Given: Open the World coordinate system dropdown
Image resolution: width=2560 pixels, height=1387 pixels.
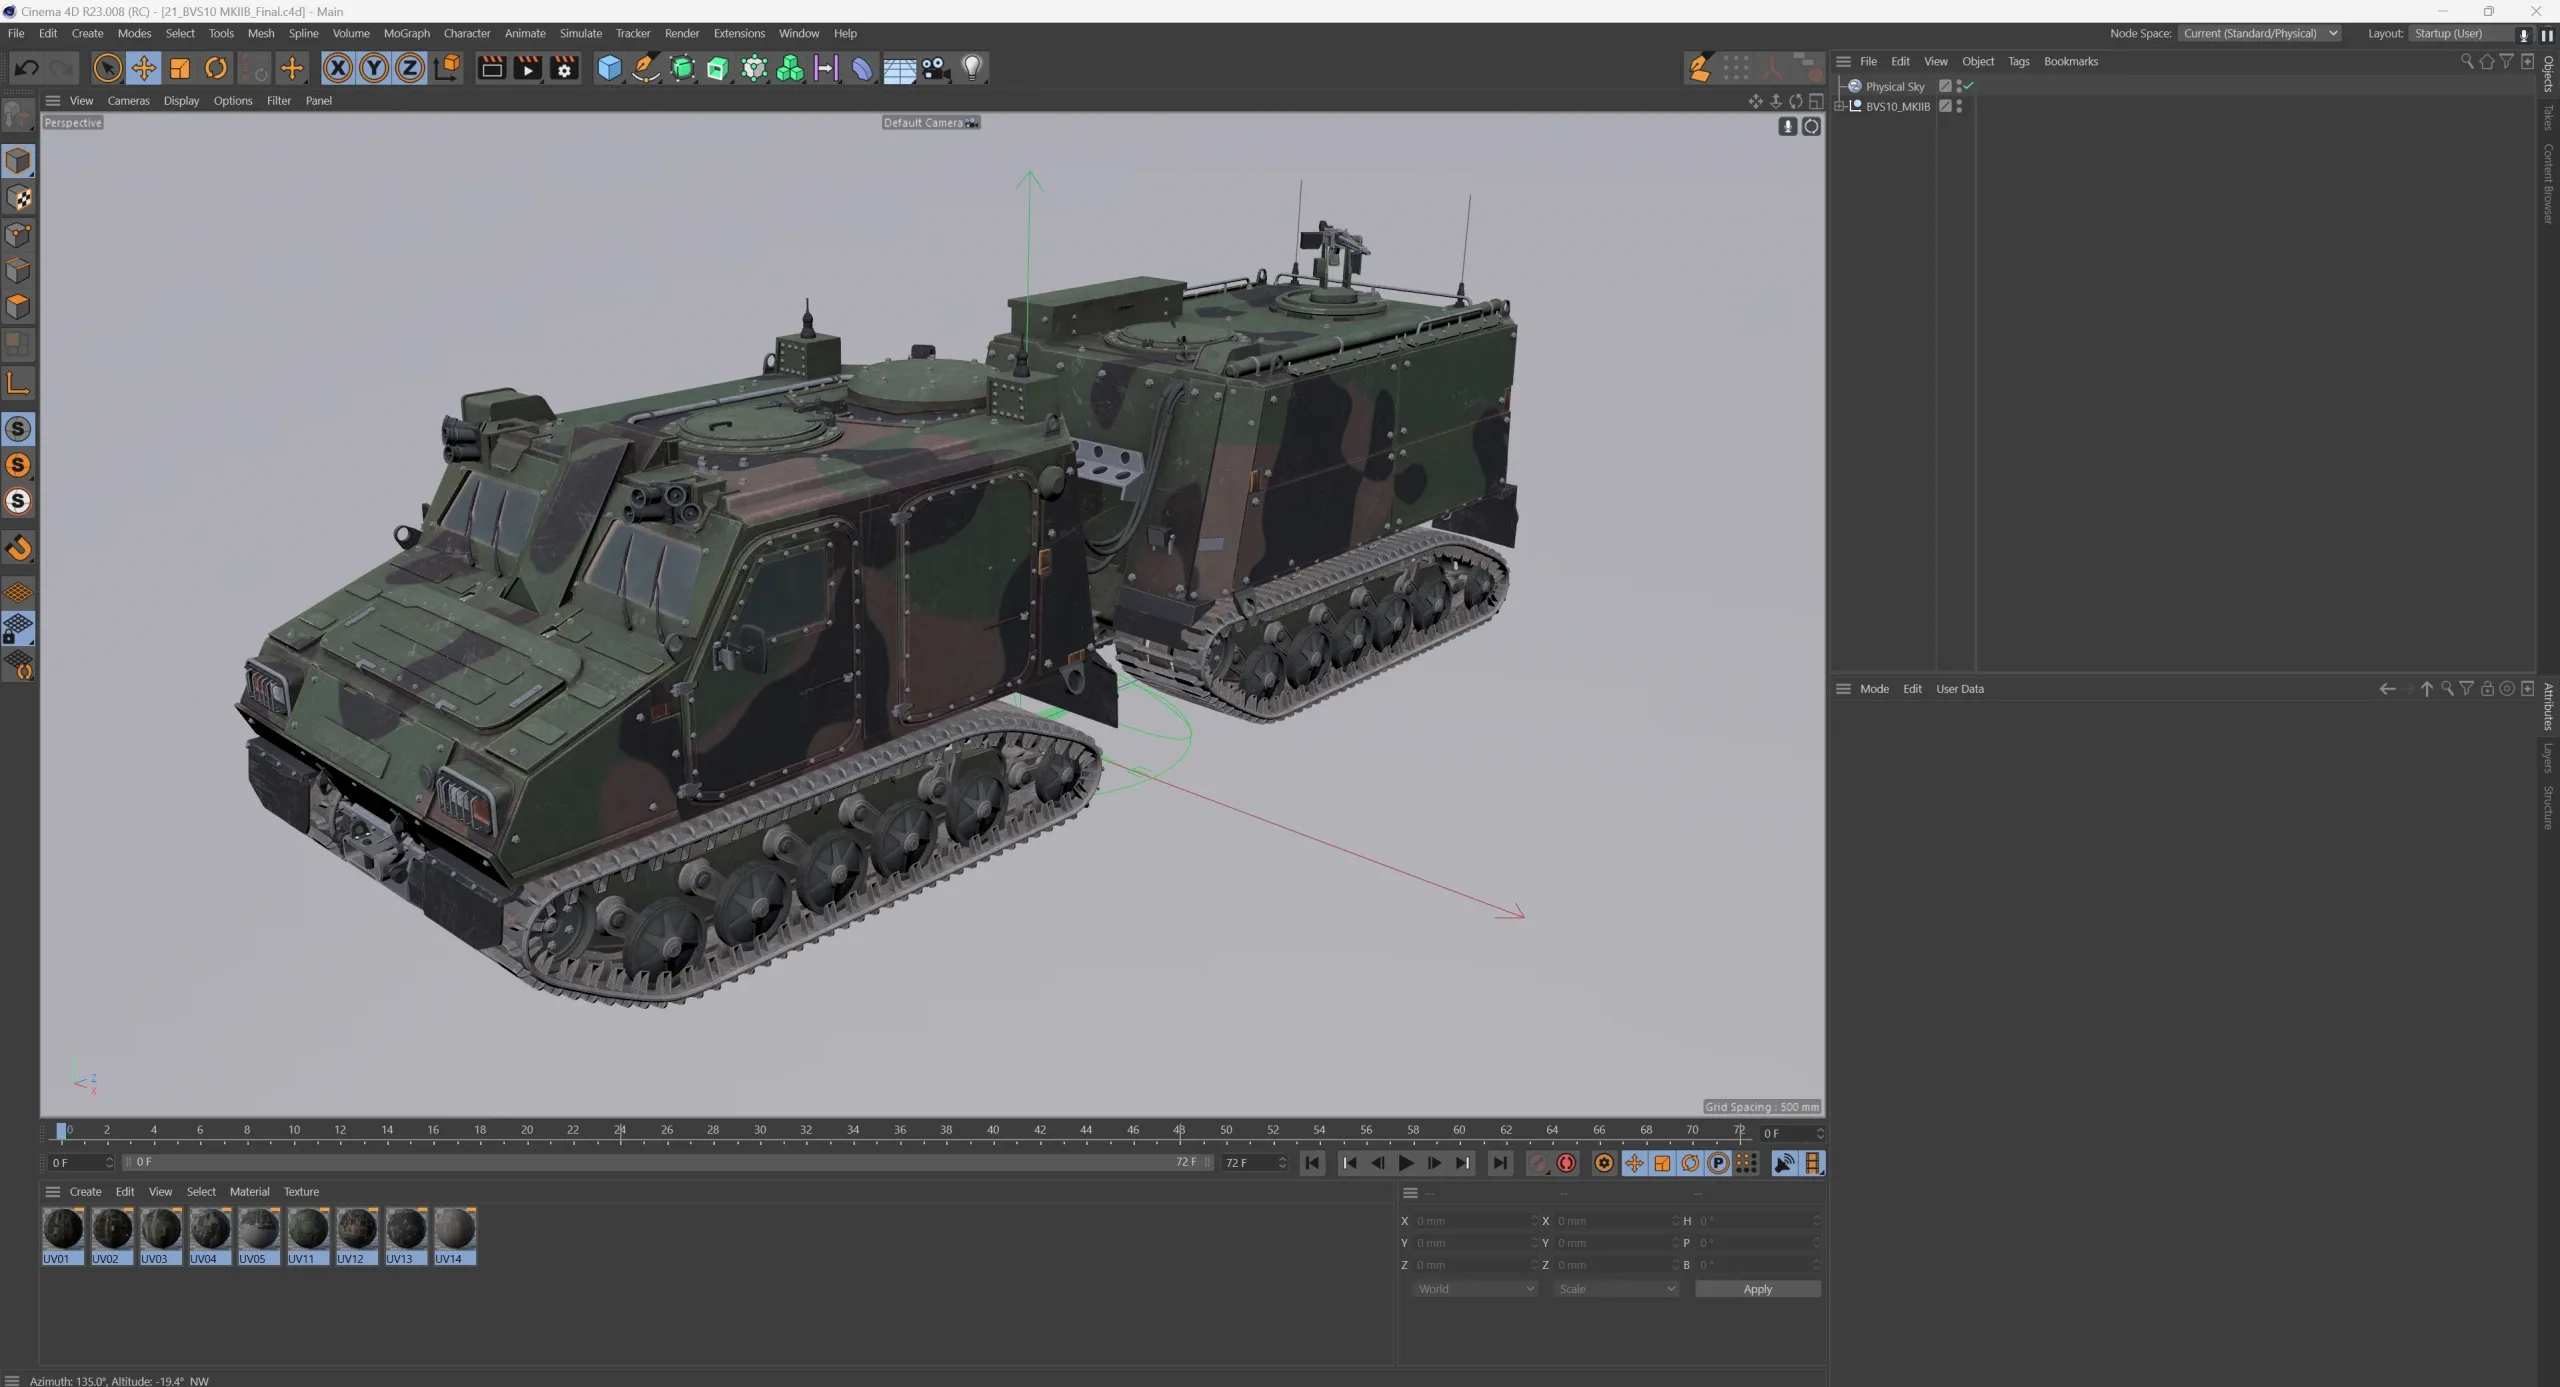Looking at the screenshot, I should click(1474, 1289).
